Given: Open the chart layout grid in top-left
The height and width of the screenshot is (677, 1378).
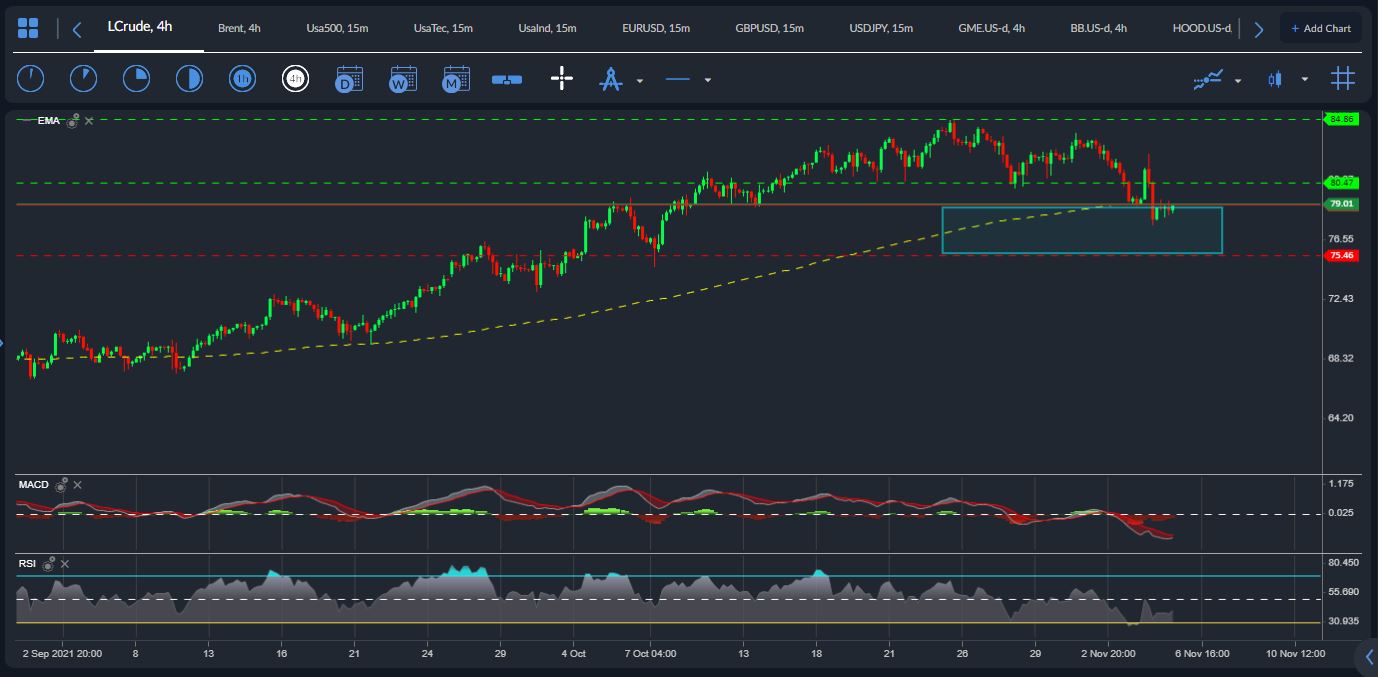Looking at the screenshot, I should click(x=28, y=28).
